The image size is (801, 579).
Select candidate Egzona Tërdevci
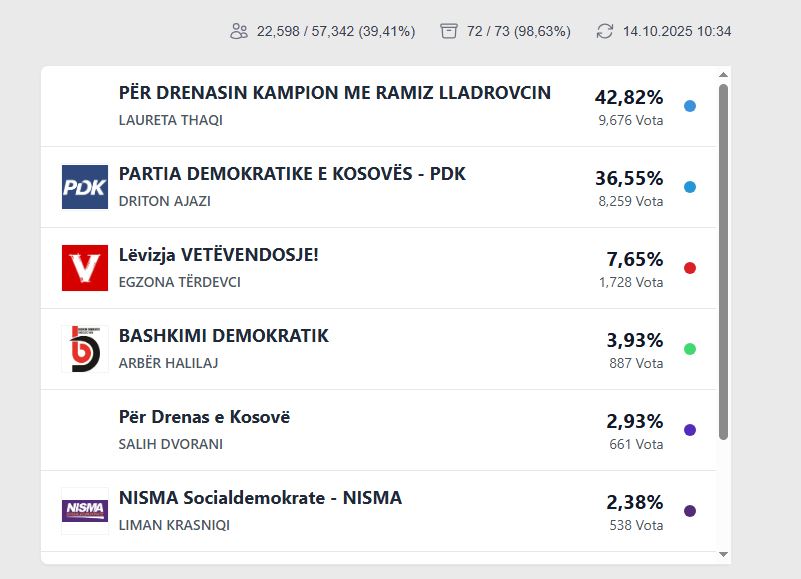click(x=180, y=282)
